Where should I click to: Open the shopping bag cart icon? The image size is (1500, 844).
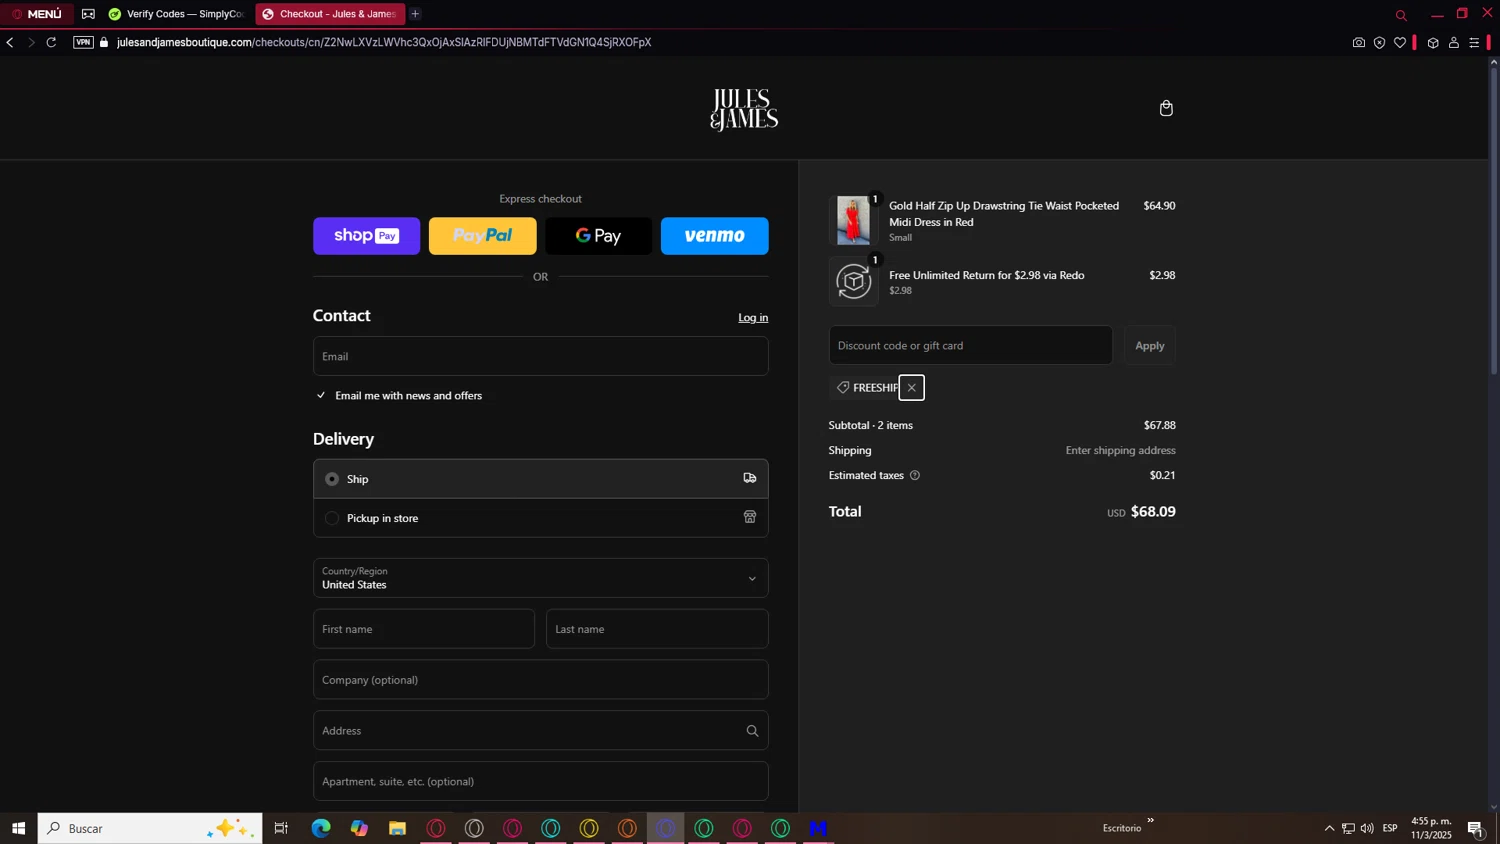point(1166,108)
